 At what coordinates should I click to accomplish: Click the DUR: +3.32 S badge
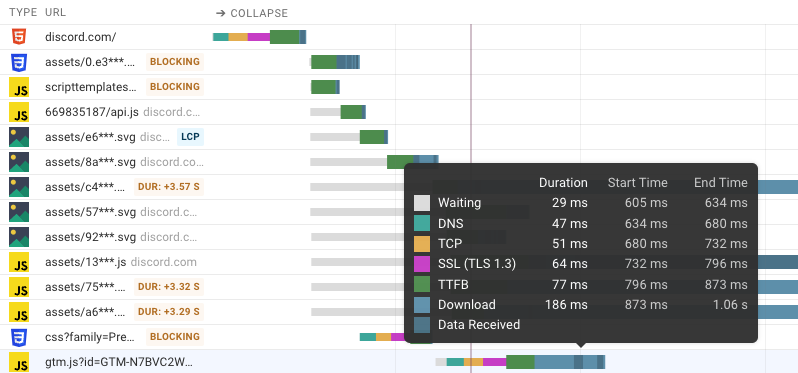(x=168, y=286)
